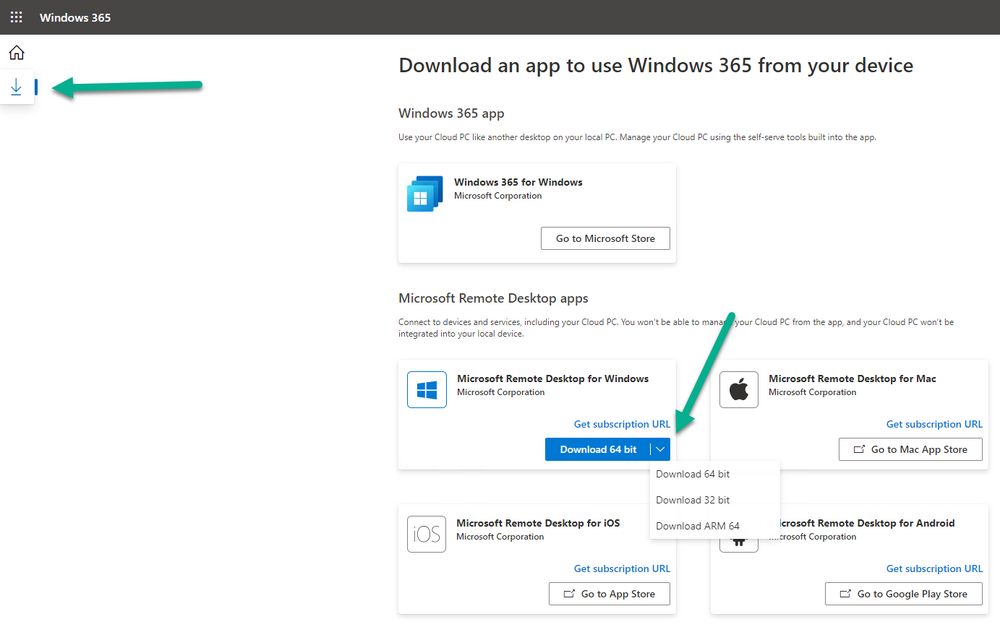Expand the download options chevron arrow
The height and width of the screenshot is (627, 1000).
click(x=660, y=450)
